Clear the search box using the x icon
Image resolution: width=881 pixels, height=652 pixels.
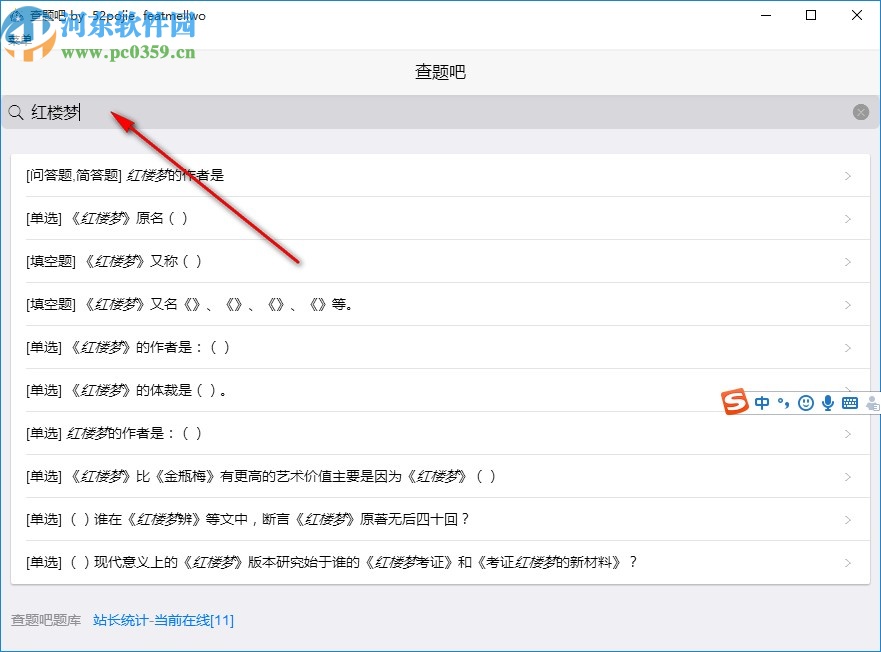[861, 112]
